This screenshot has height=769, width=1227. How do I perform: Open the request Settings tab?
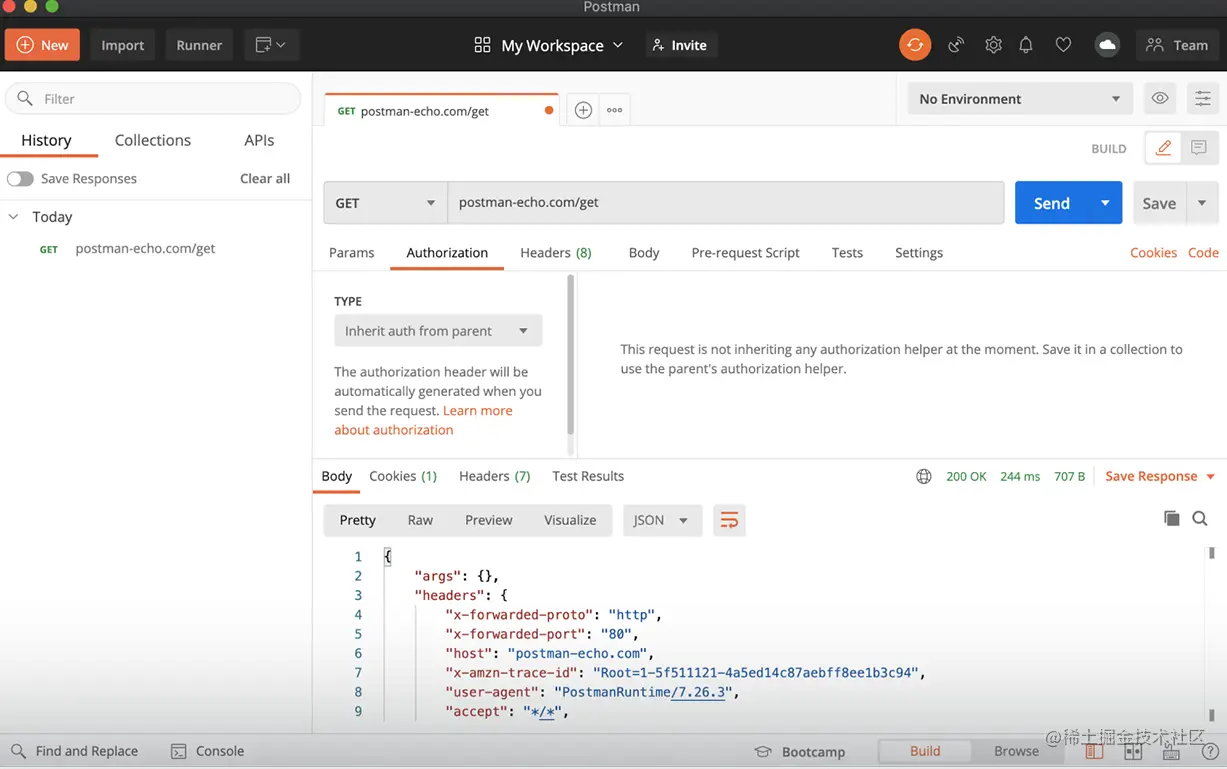919,252
